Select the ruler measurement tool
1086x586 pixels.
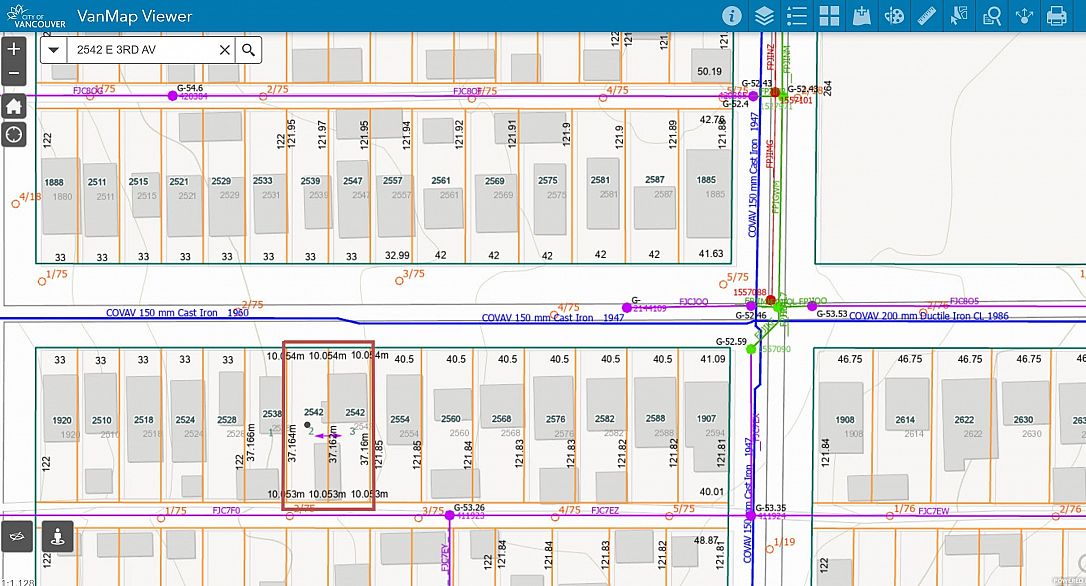tap(927, 16)
